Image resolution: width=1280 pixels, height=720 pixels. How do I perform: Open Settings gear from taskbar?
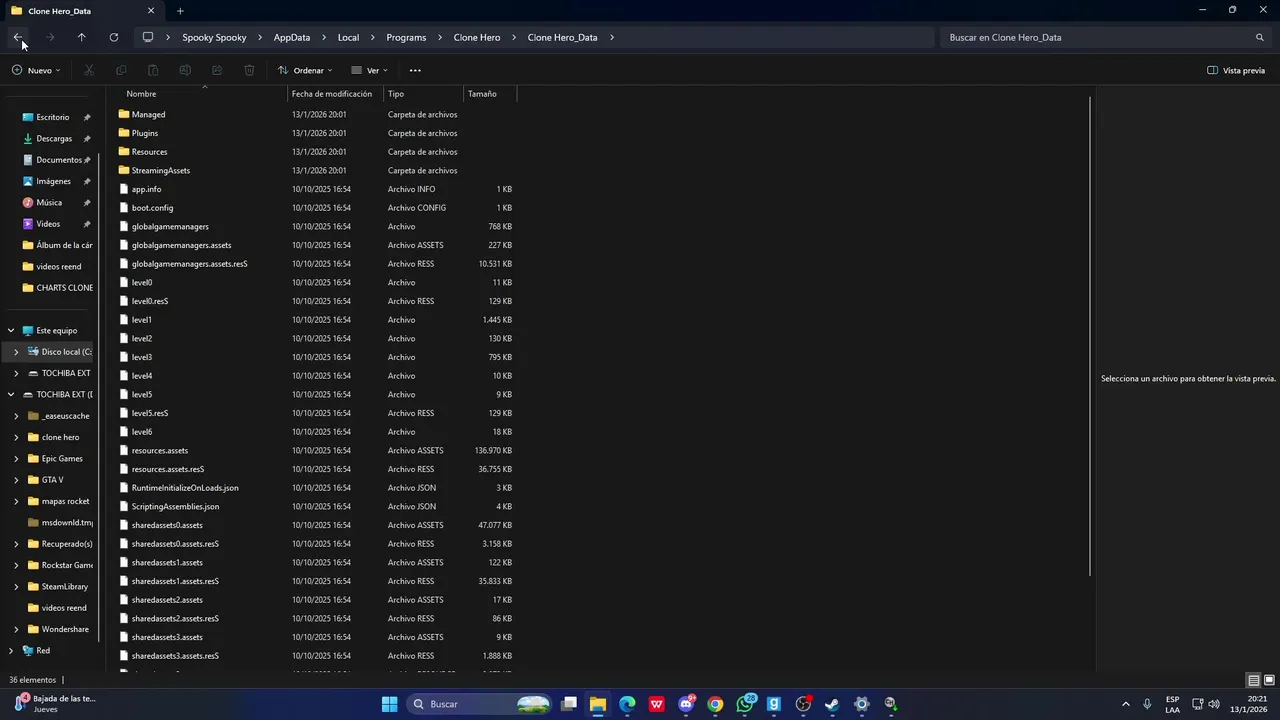(x=861, y=704)
